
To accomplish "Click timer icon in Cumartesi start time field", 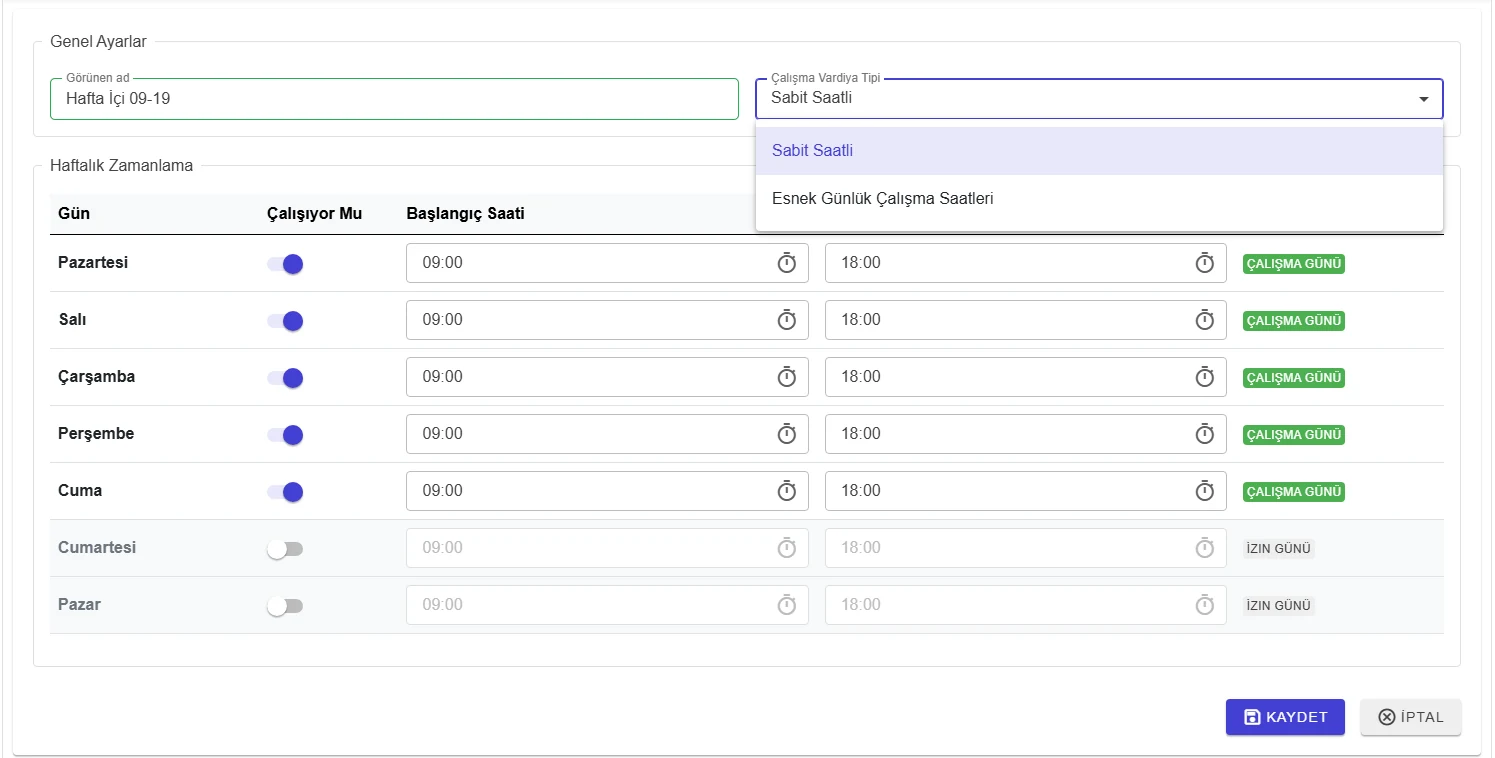I will click(x=787, y=548).
